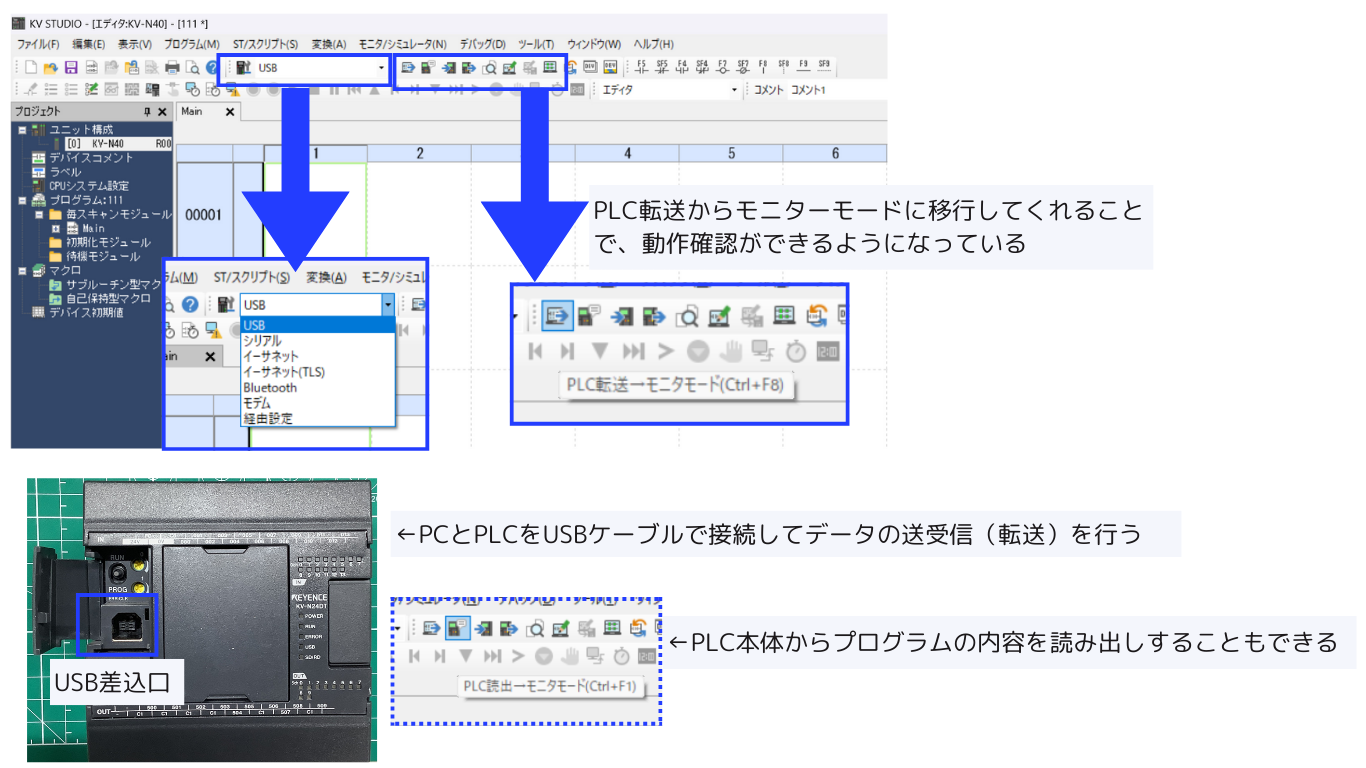This screenshot has height=768, width=1366.
Task: Save the project
Action: pyautogui.click(x=70, y=68)
